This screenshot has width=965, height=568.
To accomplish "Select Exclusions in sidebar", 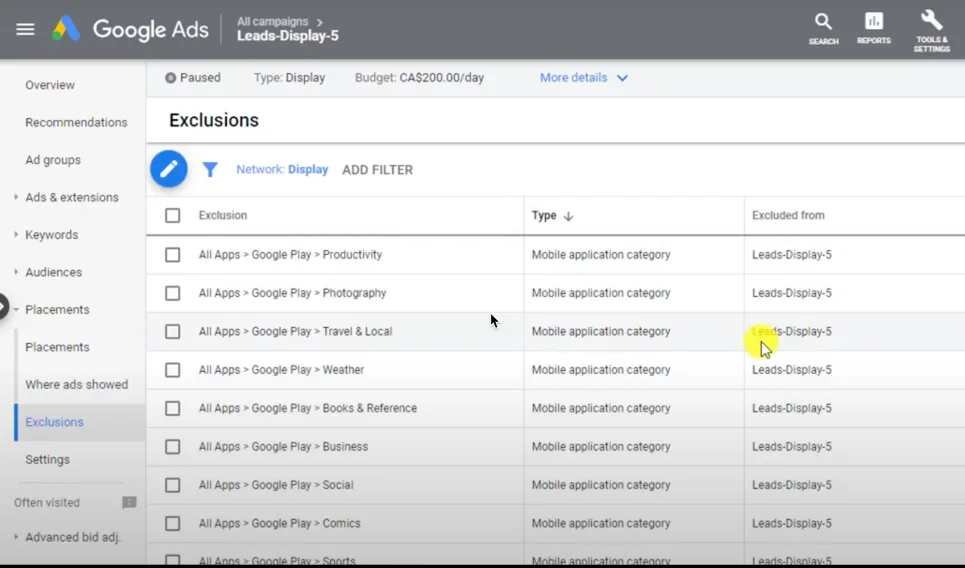I will click(x=54, y=422).
